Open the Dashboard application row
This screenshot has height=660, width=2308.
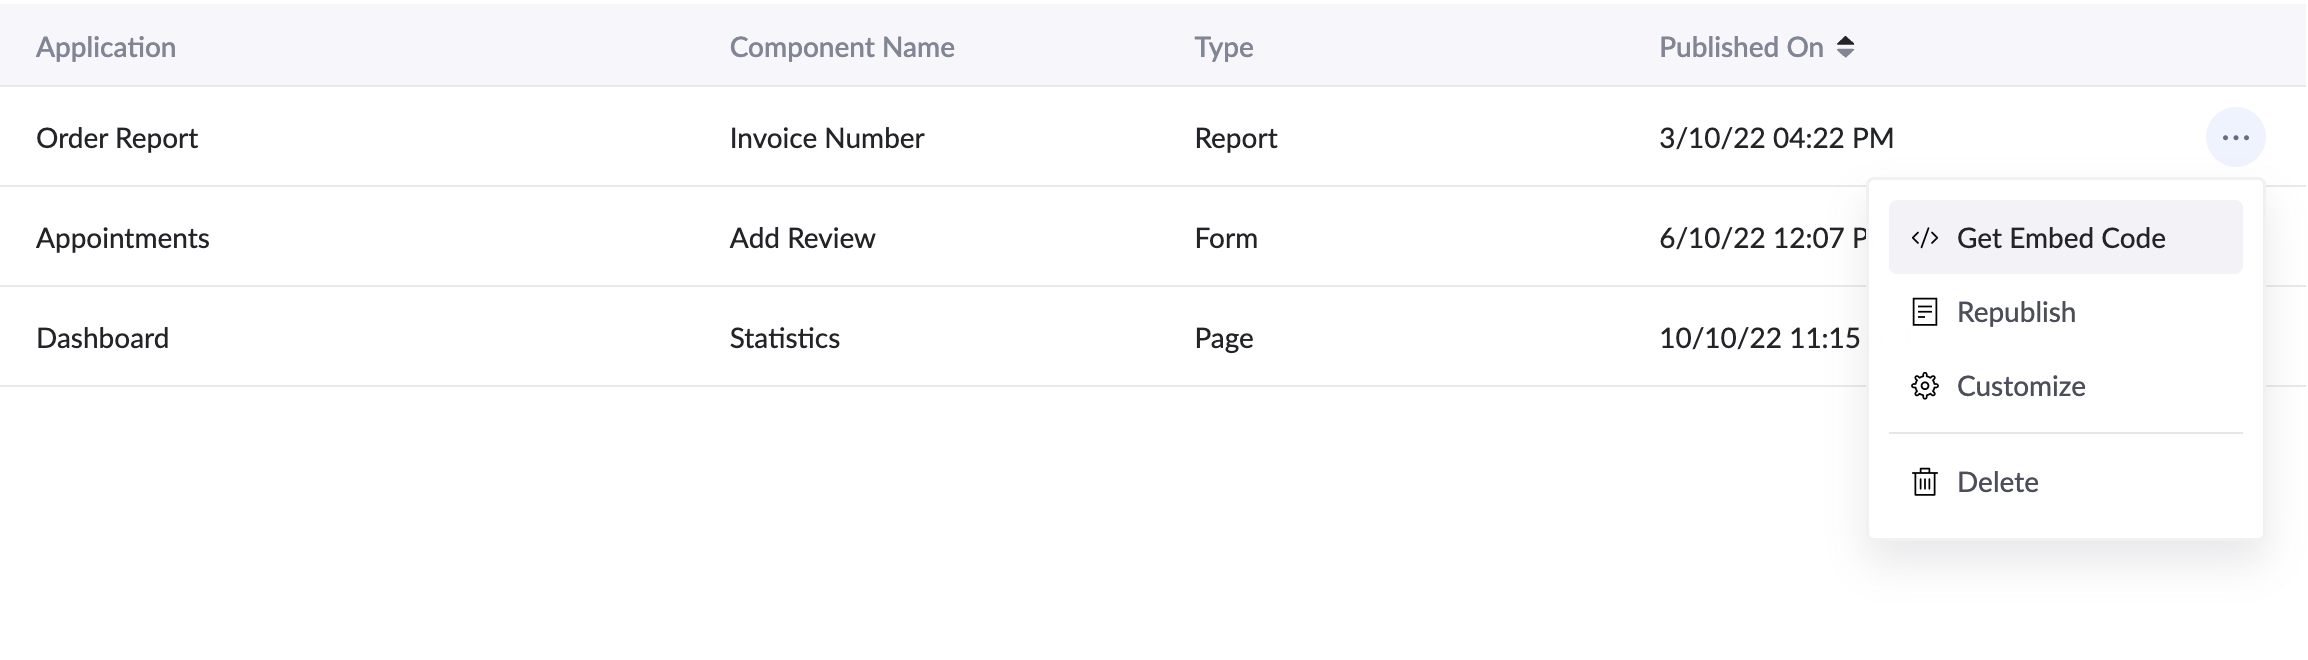[102, 338]
